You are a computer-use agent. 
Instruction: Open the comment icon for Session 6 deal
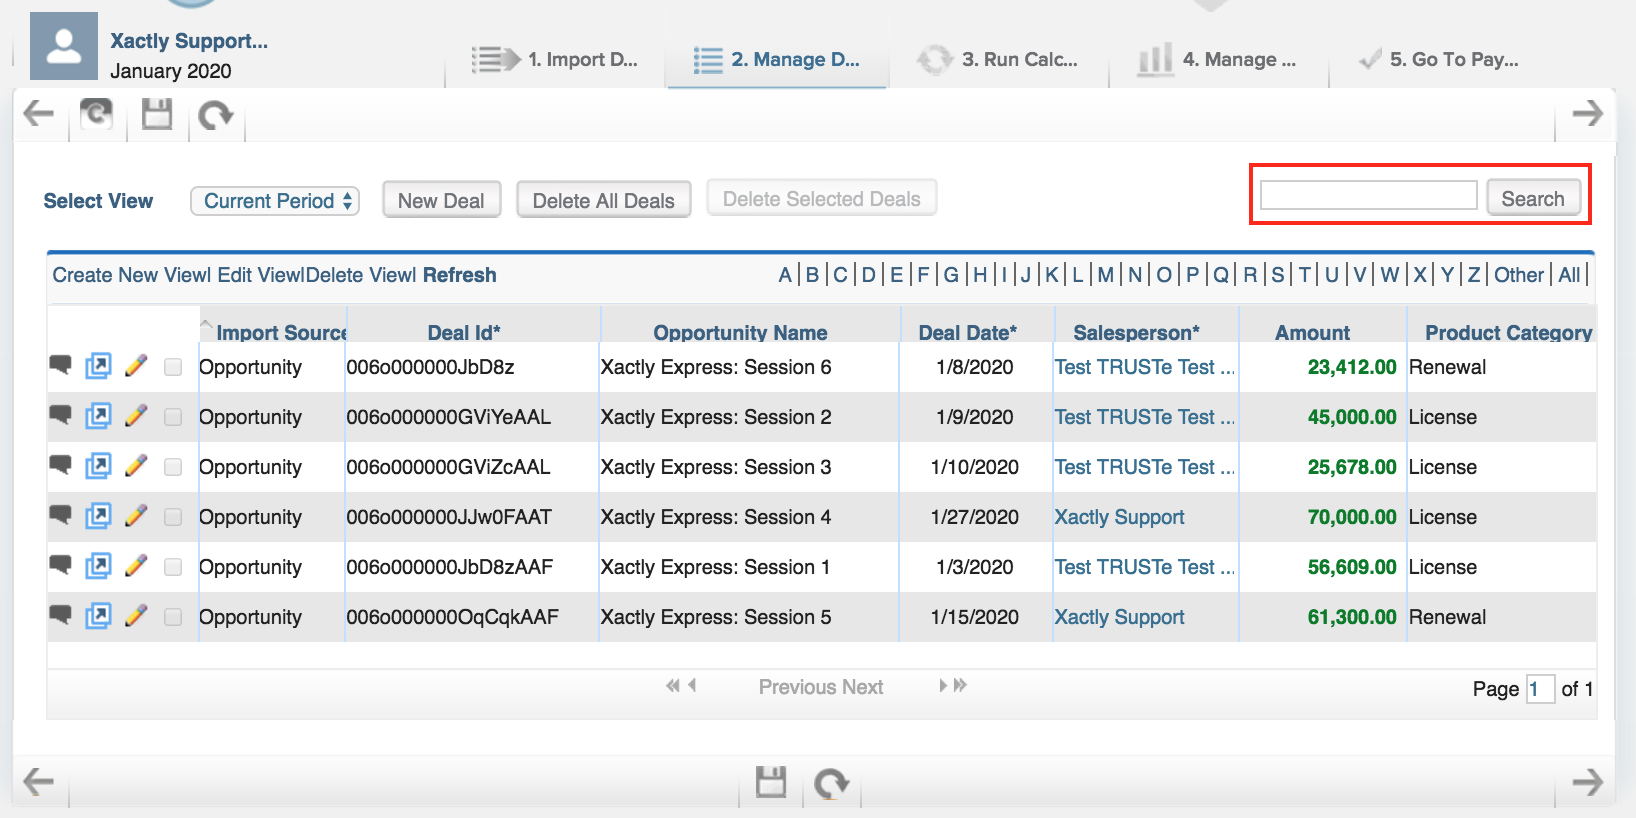(60, 365)
